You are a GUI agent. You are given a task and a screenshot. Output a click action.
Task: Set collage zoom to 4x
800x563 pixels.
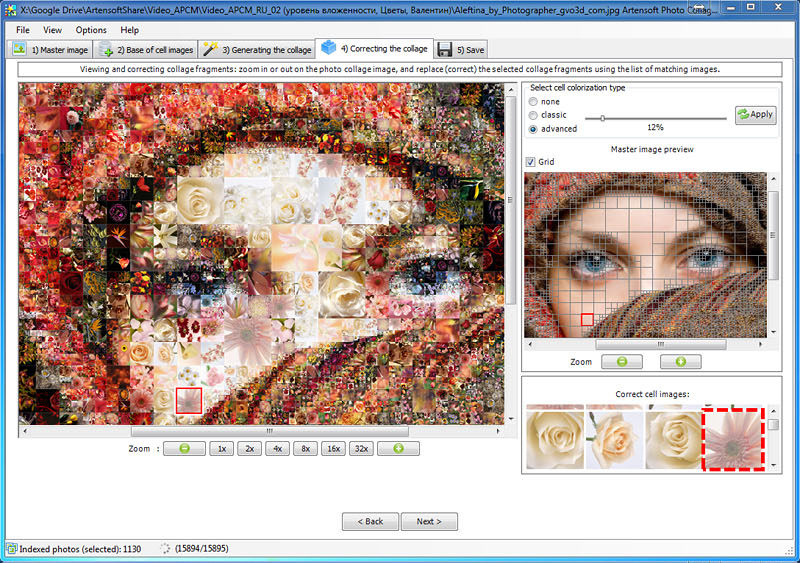[278, 449]
